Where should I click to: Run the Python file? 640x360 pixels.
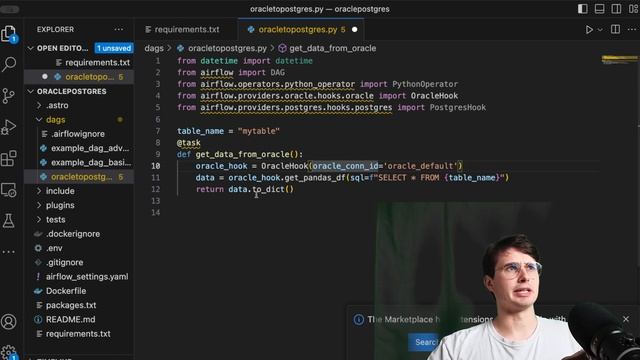click(x=589, y=29)
